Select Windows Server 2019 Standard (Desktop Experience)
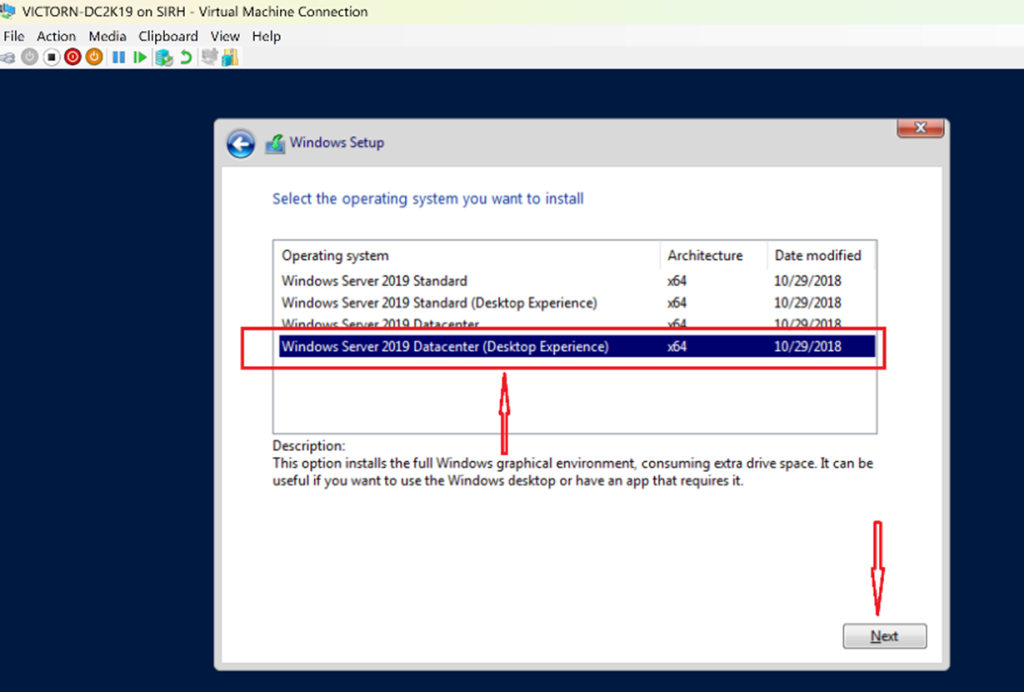This screenshot has height=692, width=1024. click(577, 303)
